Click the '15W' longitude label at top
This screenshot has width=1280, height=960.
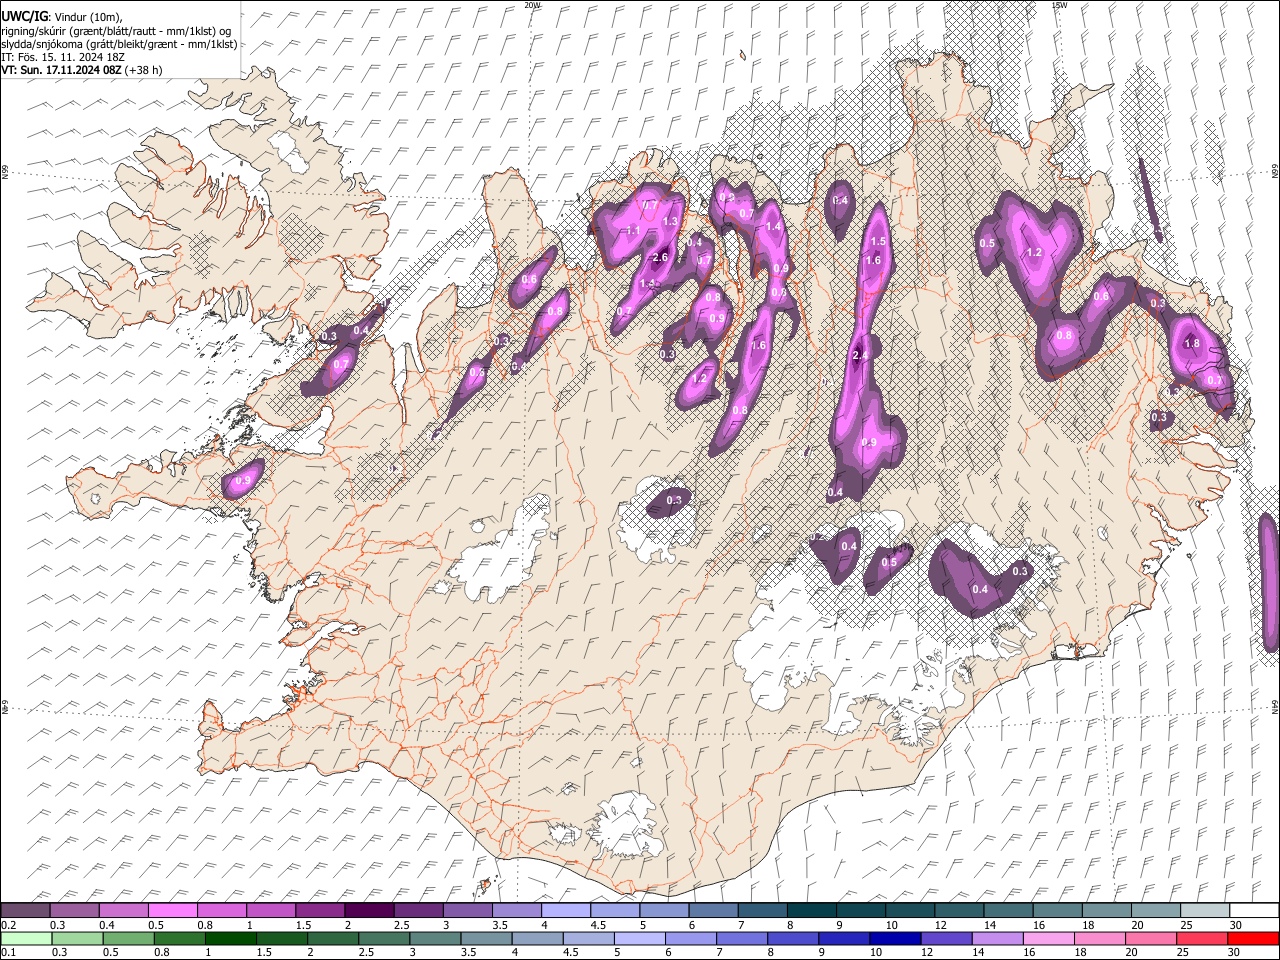[x=1058, y=5]
